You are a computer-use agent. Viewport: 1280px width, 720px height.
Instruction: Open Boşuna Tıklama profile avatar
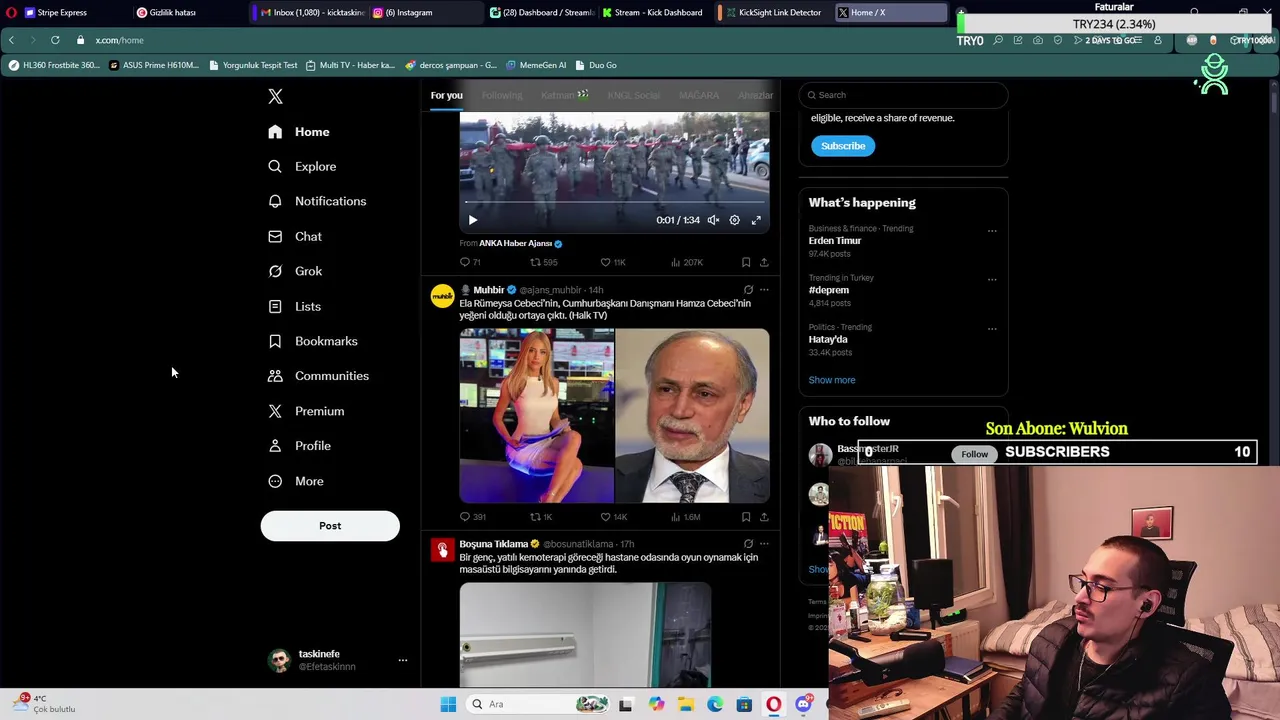[x=442, y=550]
